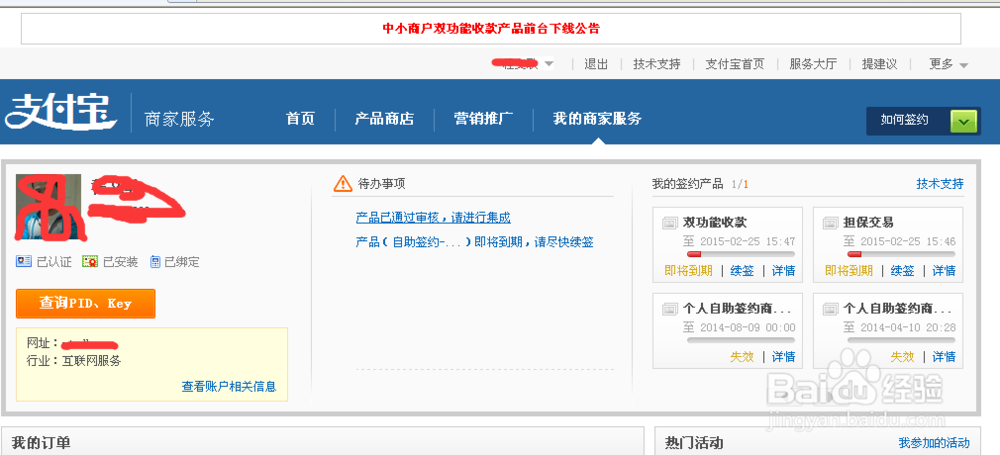Click the 担保交易 product title

[868, 223]
